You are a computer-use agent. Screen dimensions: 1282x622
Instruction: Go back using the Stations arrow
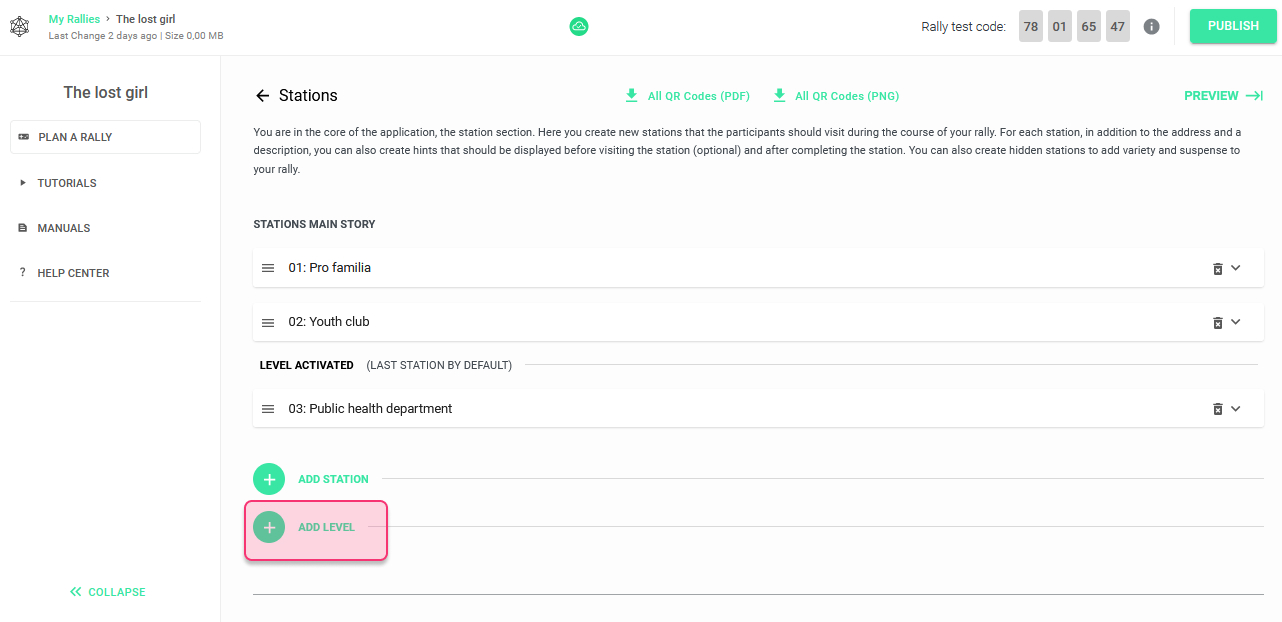263,96
